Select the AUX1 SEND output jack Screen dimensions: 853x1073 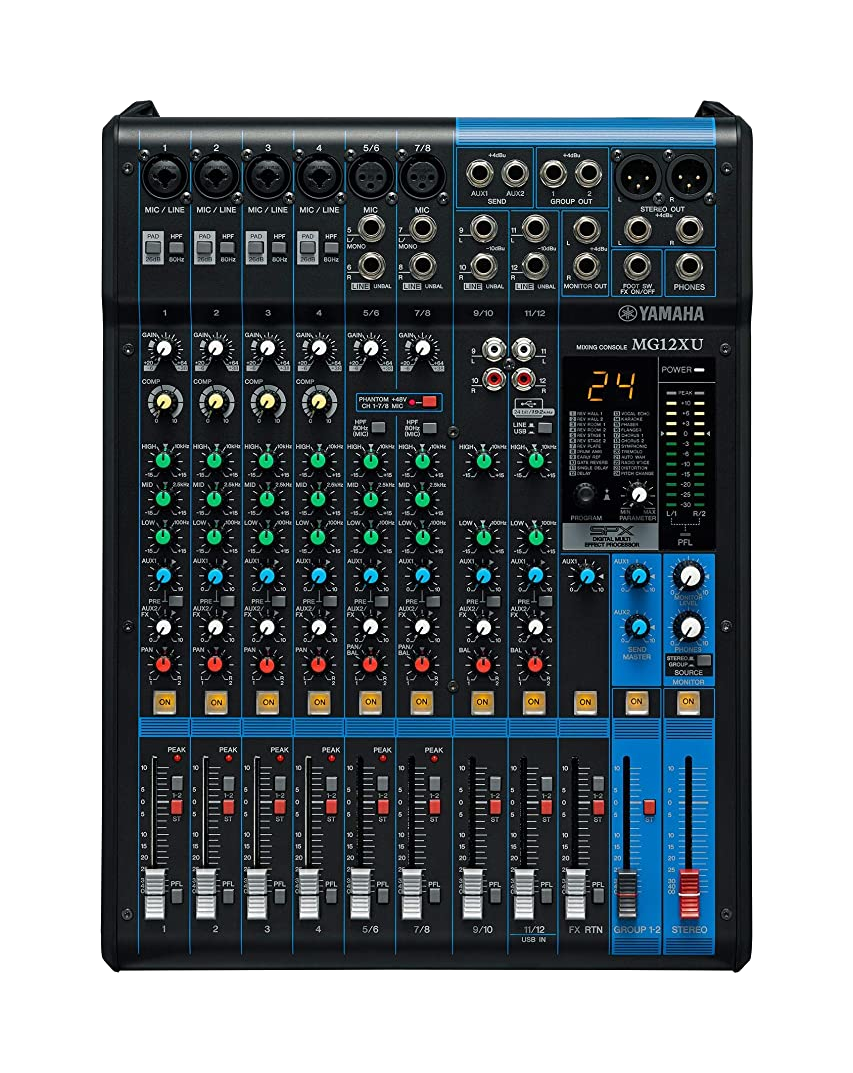click(x=480, y=173)
